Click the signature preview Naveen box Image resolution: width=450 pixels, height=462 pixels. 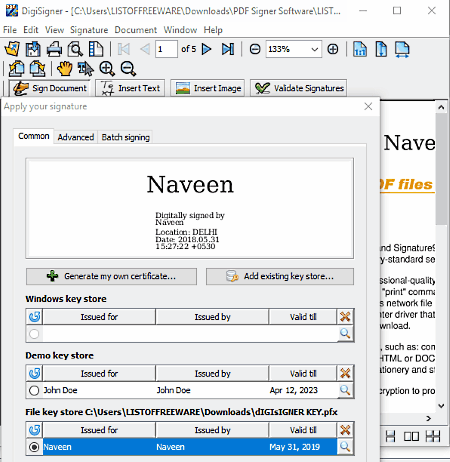point(190,208)
